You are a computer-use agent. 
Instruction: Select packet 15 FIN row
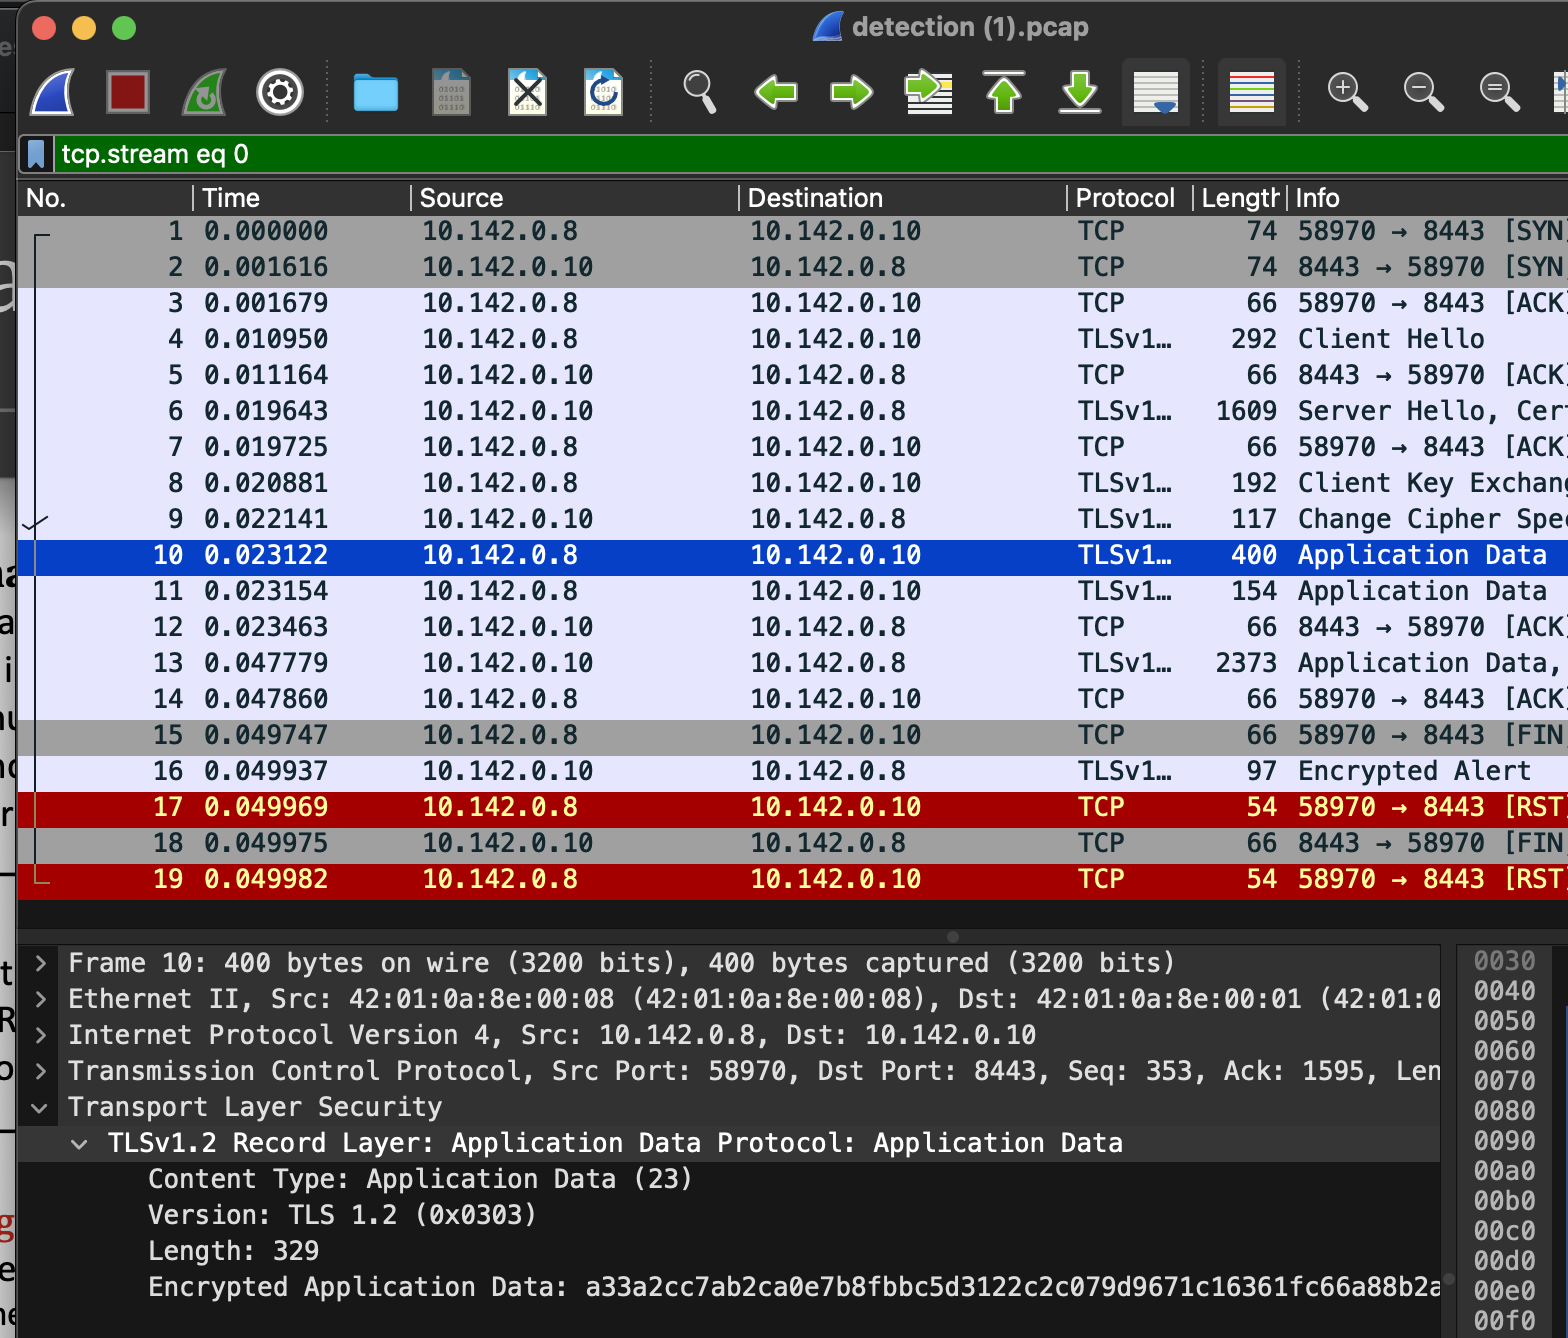point(793,735)
